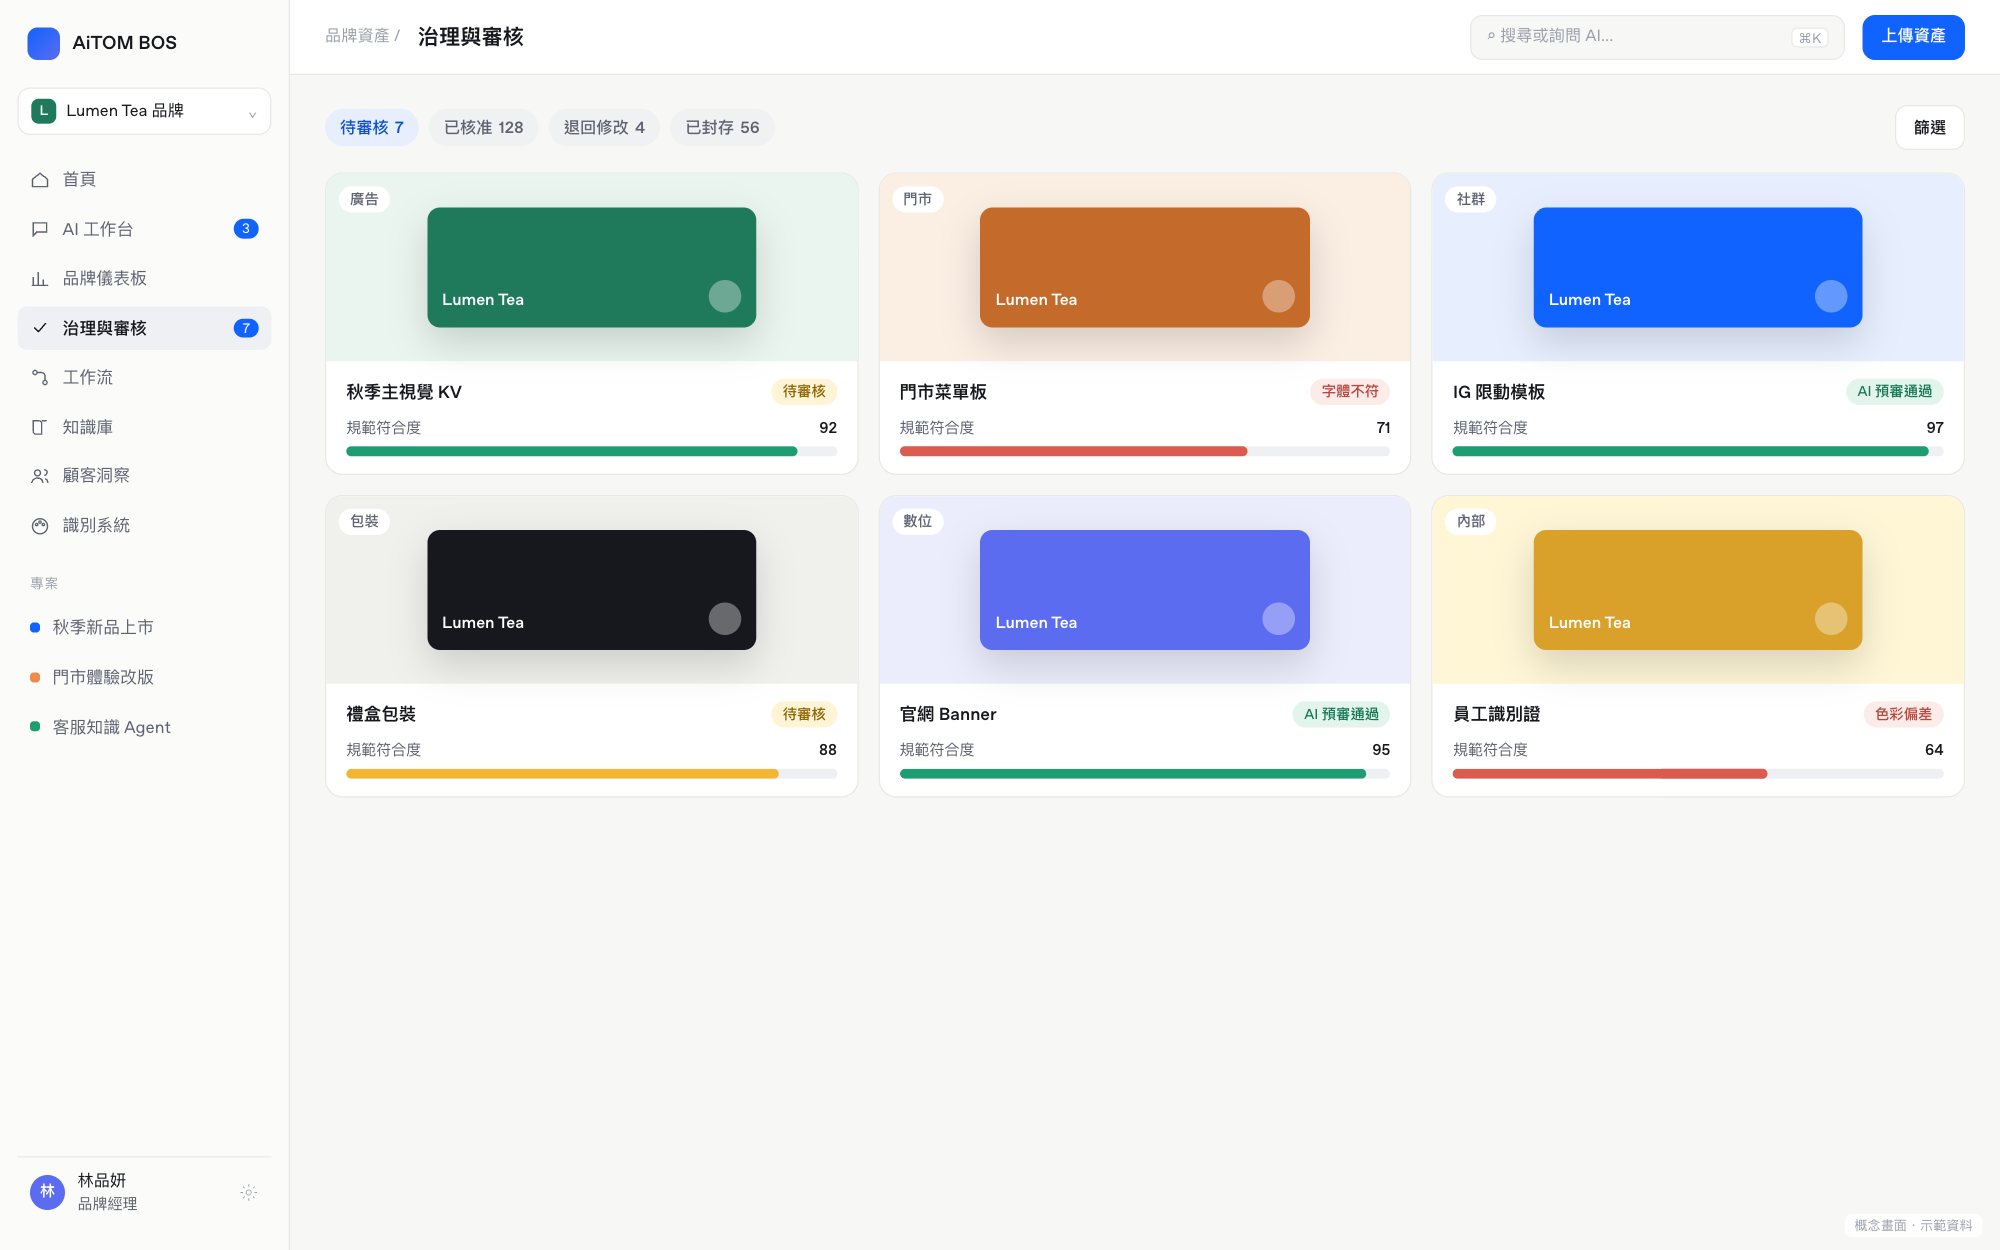Click the AiTOM BOS logo icon
Screen dimensions: 2000x1250
click(44, 43)
